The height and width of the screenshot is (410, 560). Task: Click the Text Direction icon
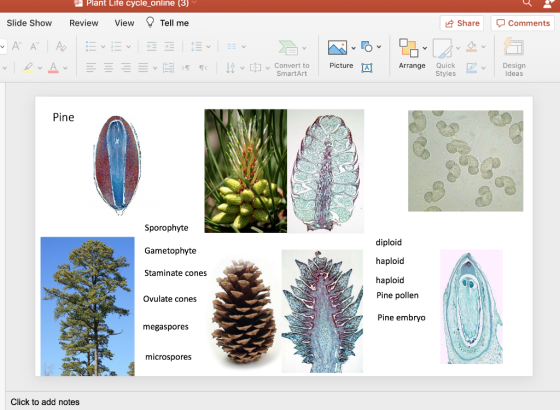click(x=231, y=68)
